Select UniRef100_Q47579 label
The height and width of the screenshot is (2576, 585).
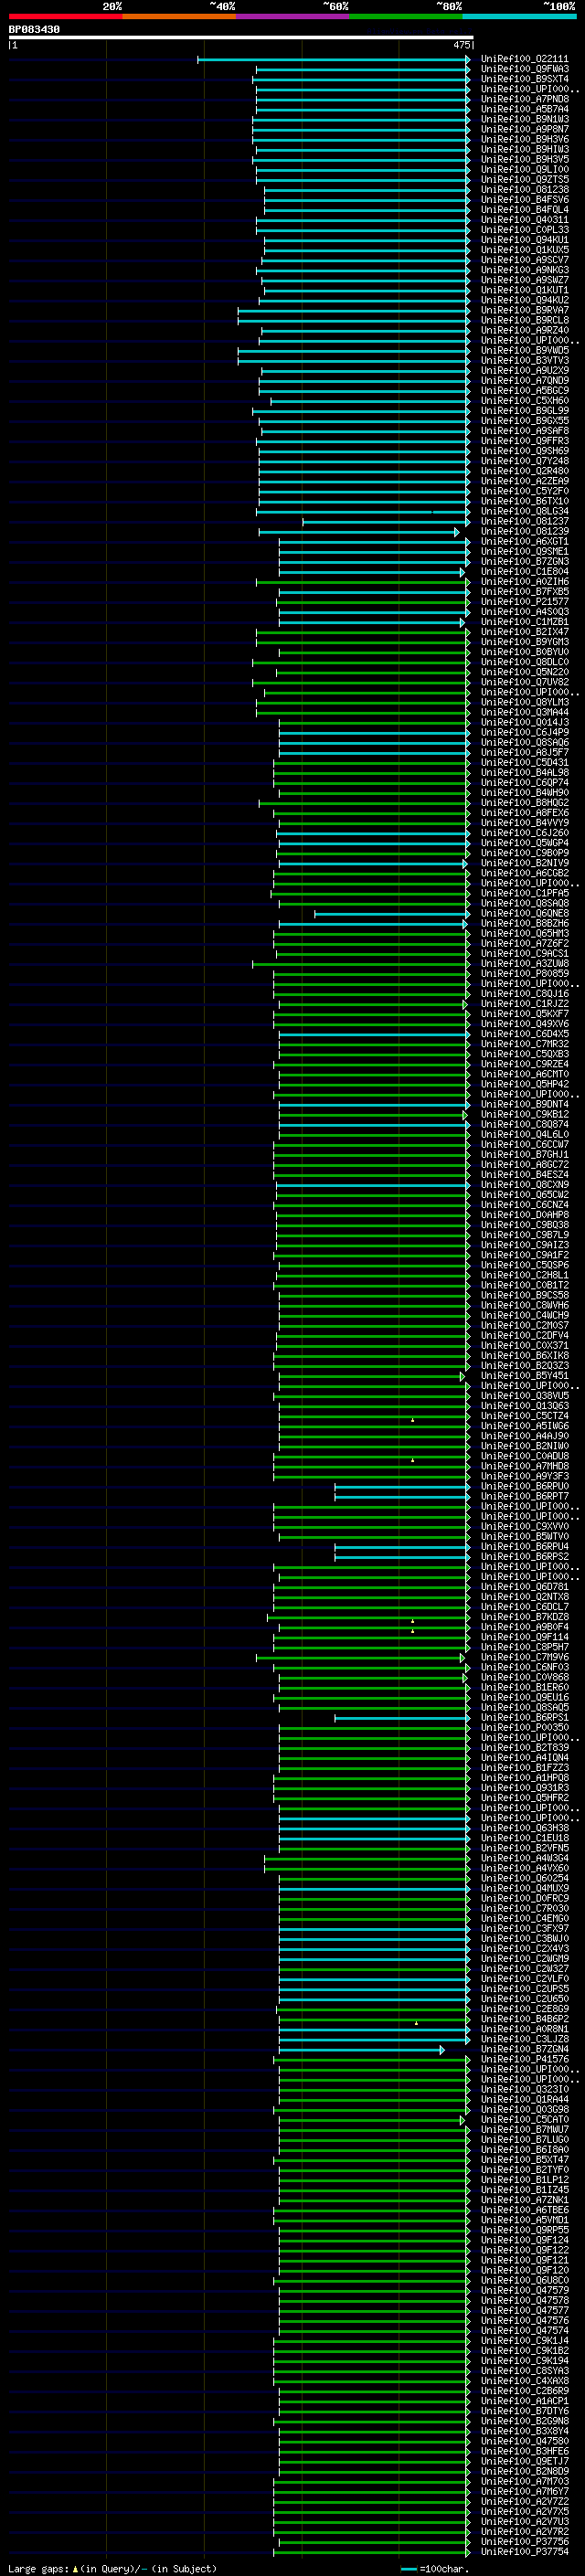(x=524, y=2291)
